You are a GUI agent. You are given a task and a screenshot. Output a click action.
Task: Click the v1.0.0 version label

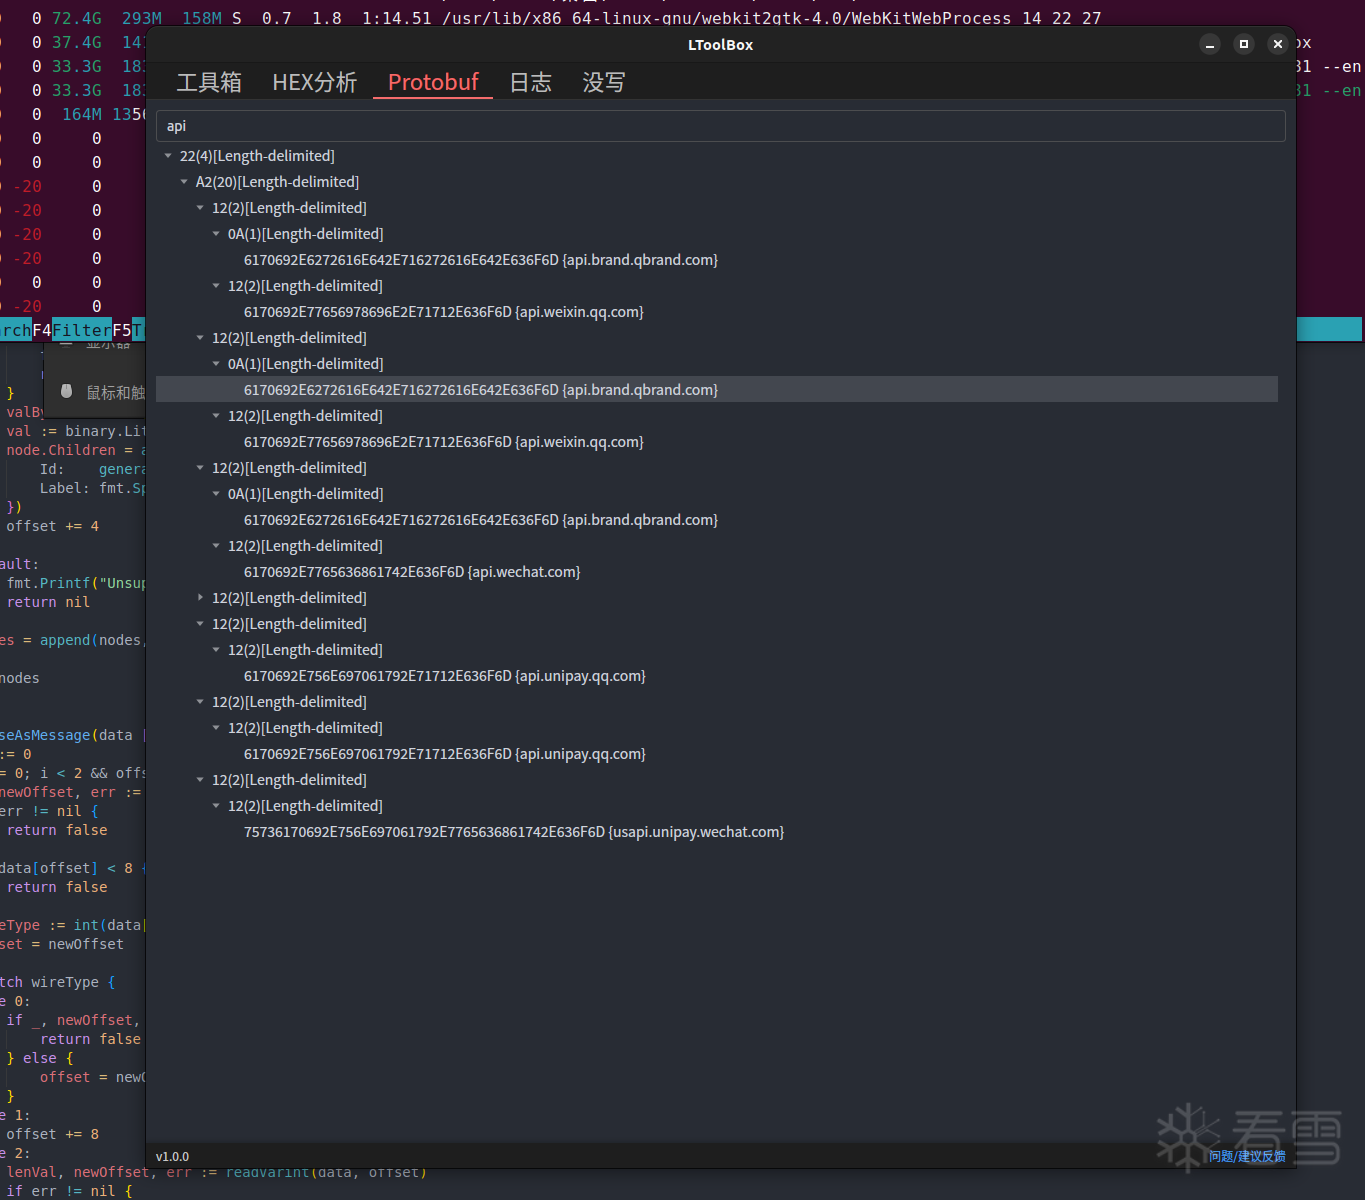pos(172,1157)
